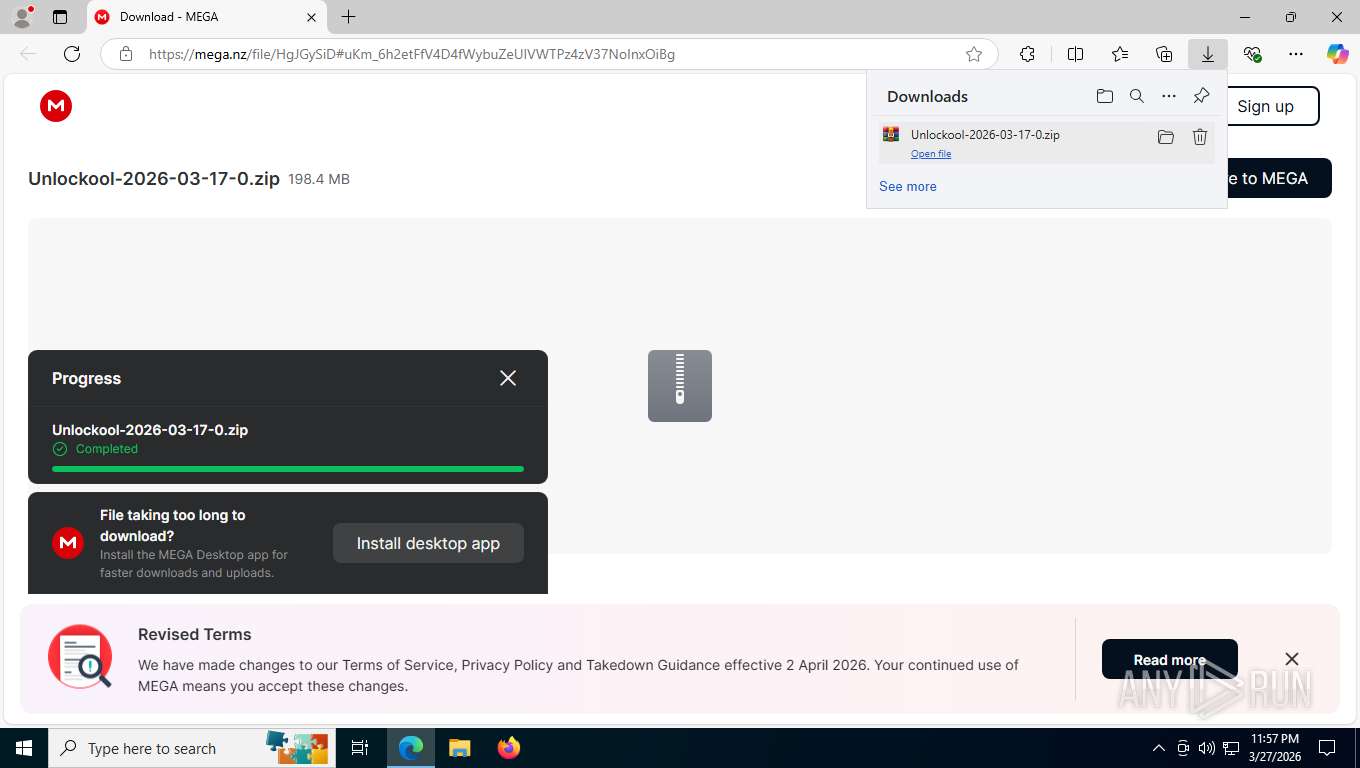Close the Download - MEGA tab
1360x768 pixels.
click(x=311, y=17)
